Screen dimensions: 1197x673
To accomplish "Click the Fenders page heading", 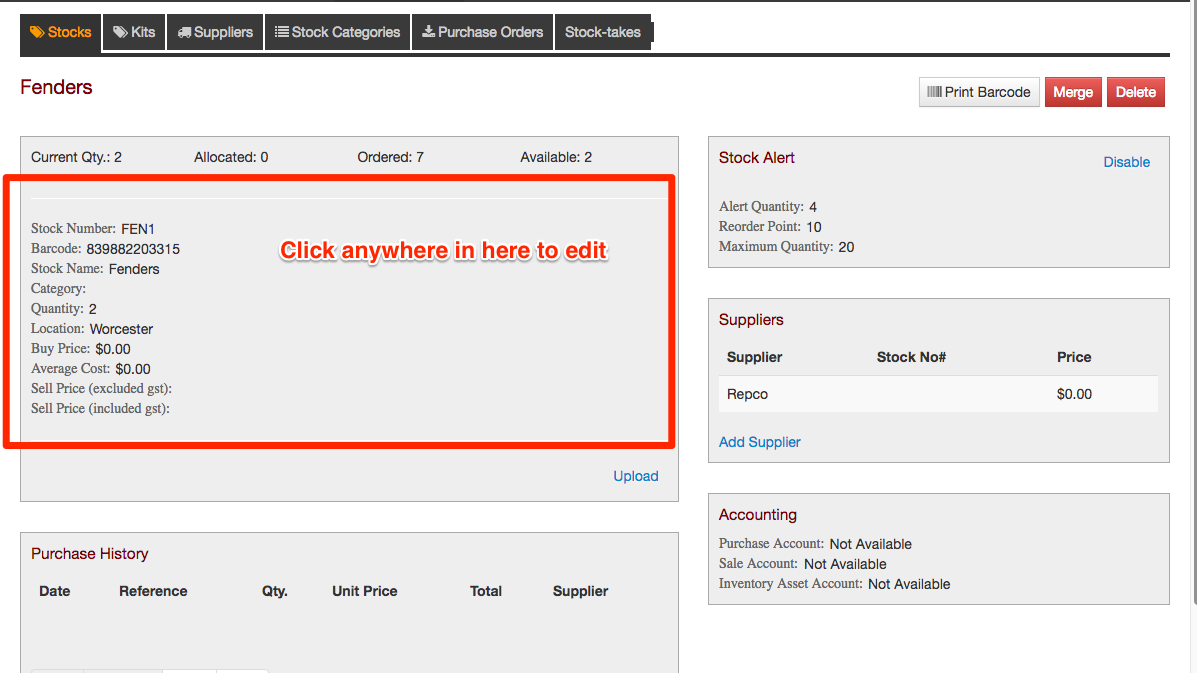I will 56,87.
